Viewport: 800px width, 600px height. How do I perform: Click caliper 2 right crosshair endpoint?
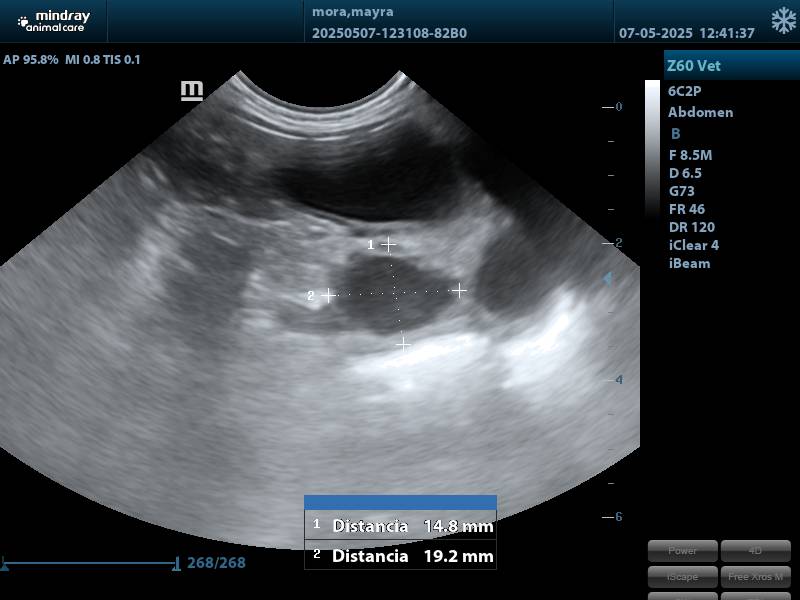[459, 291]
